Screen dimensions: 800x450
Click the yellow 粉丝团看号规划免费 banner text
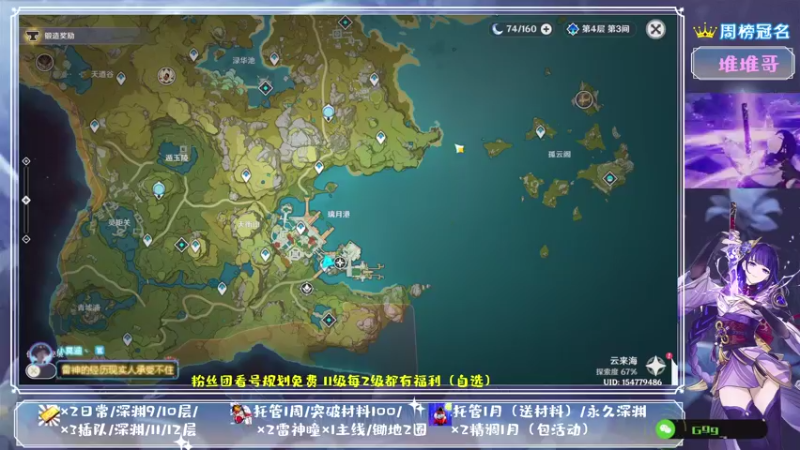click(341, 381)
